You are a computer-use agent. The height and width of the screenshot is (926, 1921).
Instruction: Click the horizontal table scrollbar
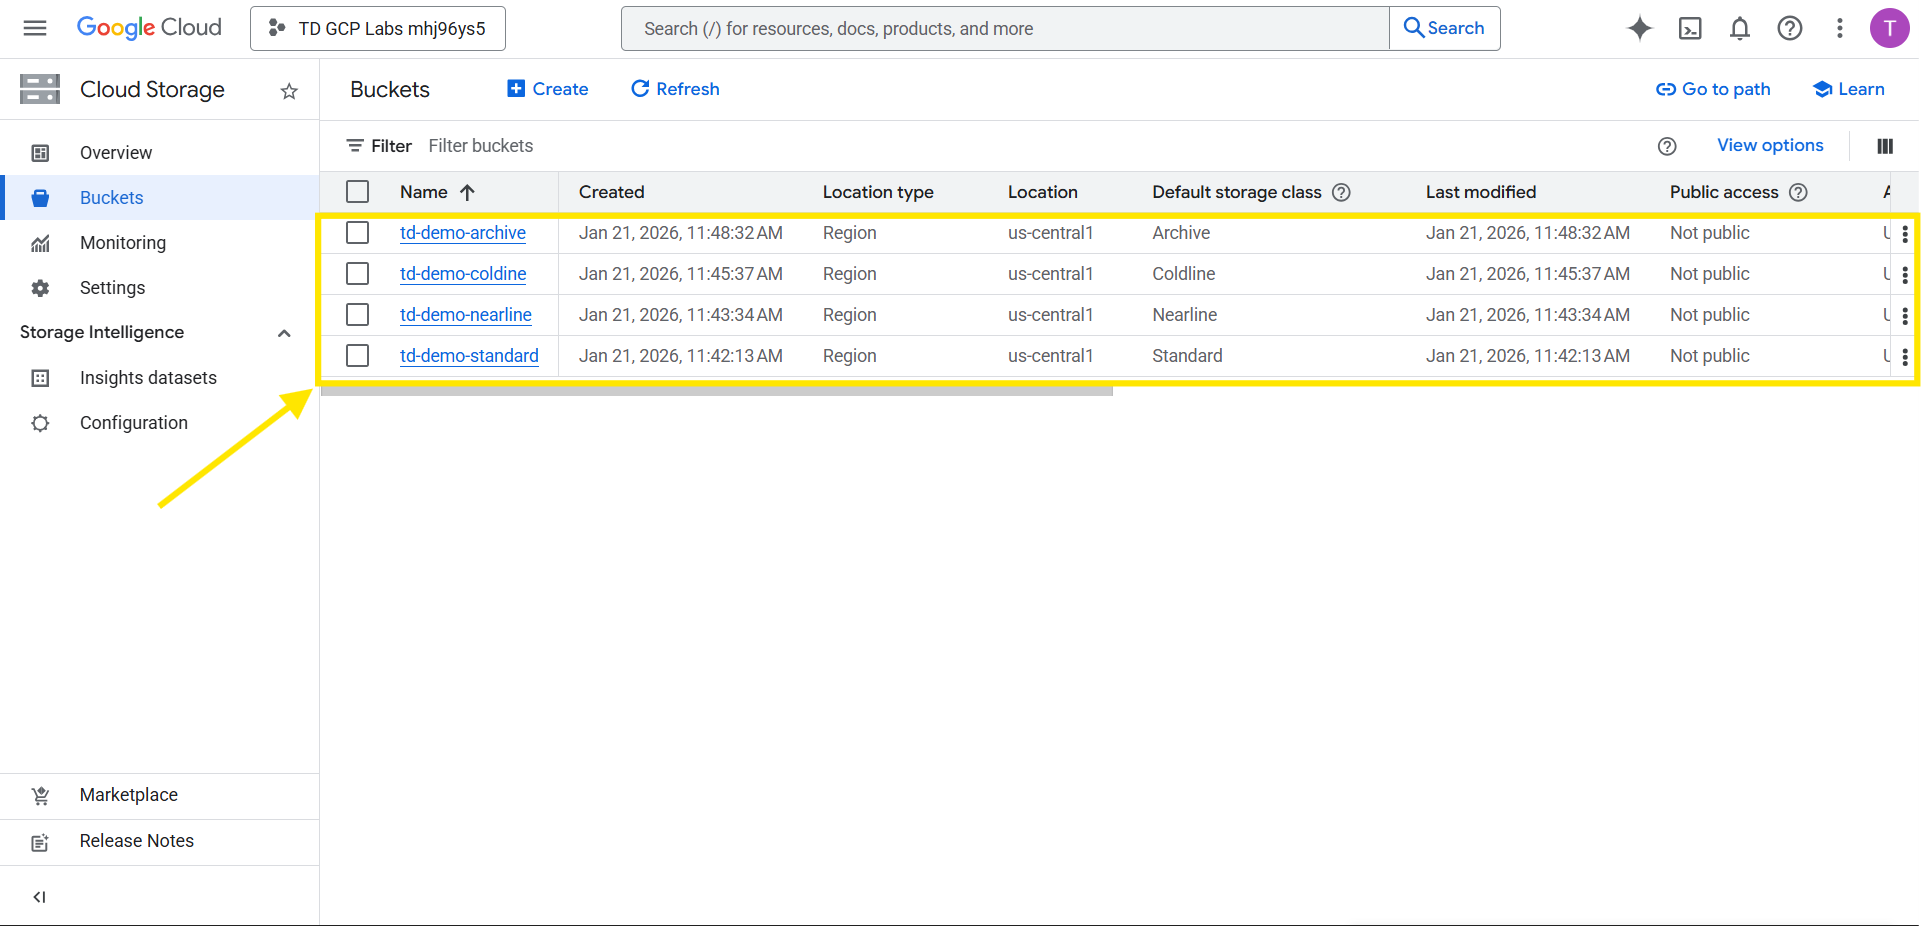pyautogui.click(x=716, y=391)
